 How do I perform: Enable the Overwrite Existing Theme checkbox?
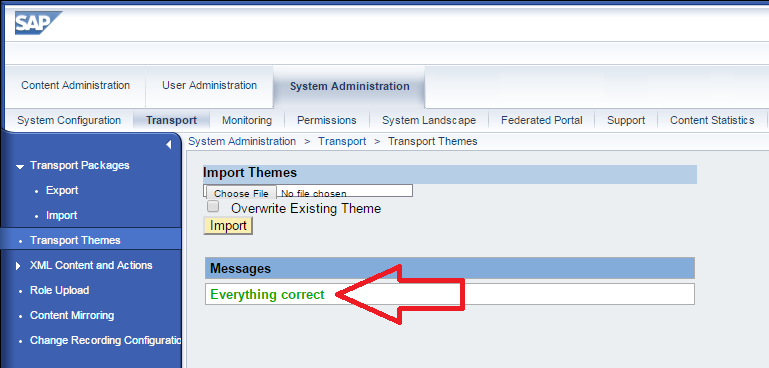pyautogui.click(x=213, y=206)
